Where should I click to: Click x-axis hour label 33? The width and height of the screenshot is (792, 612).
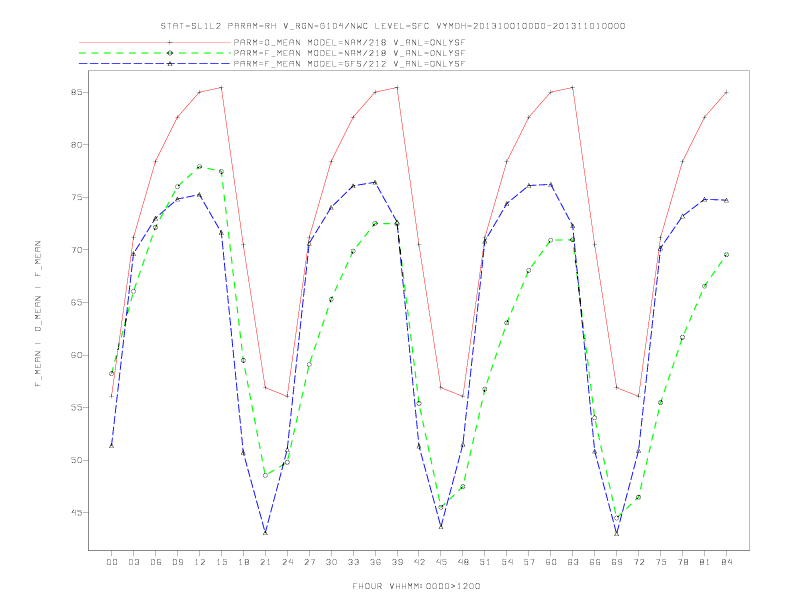coord(353,562)
